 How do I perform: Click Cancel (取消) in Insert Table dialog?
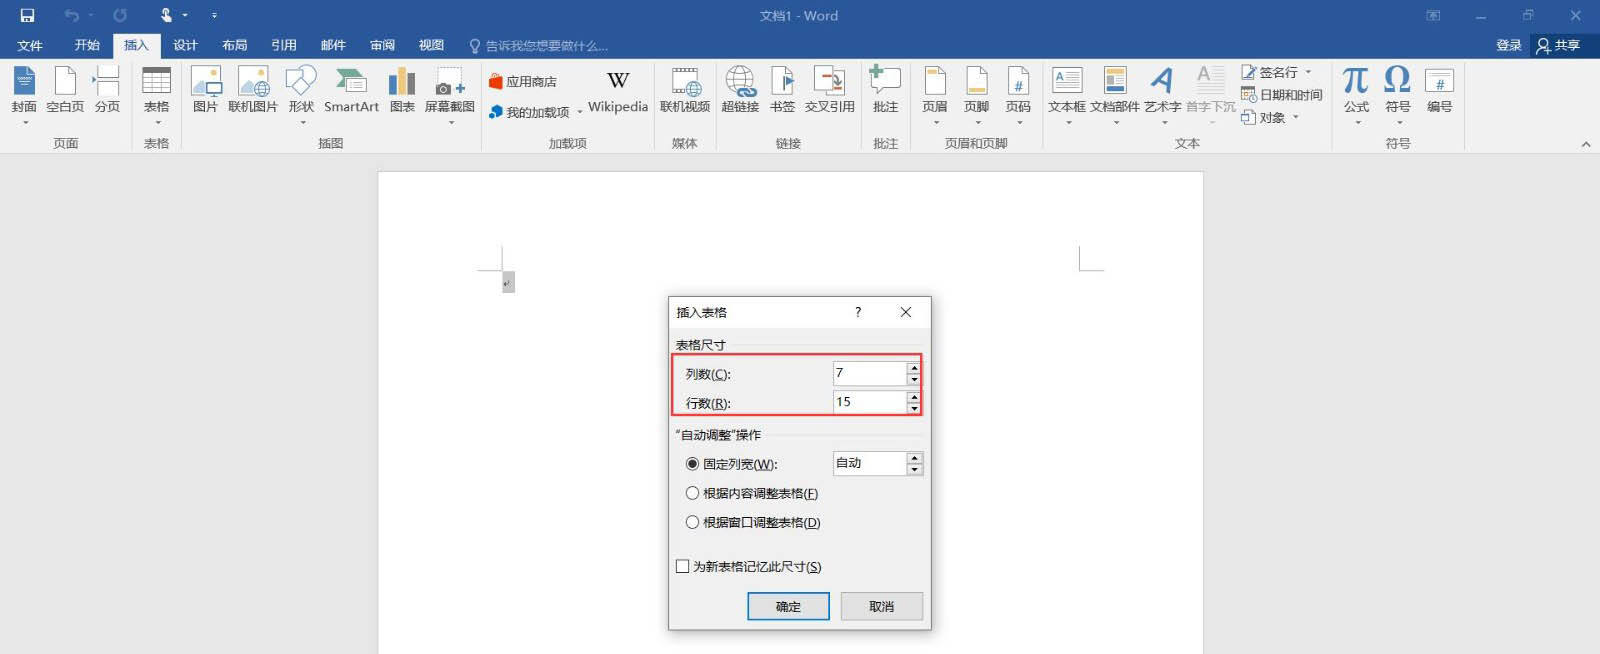click(x=881, y=606)
